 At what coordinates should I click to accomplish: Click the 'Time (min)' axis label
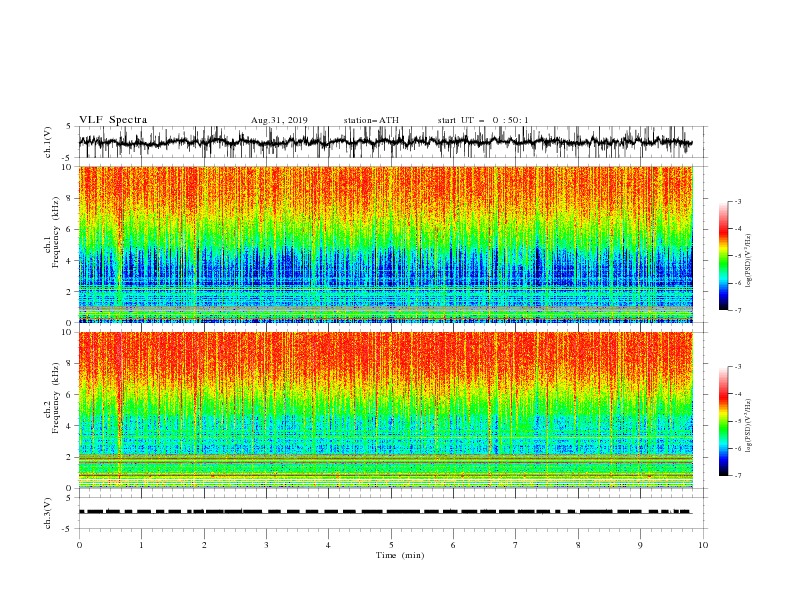tap(400, 555)
